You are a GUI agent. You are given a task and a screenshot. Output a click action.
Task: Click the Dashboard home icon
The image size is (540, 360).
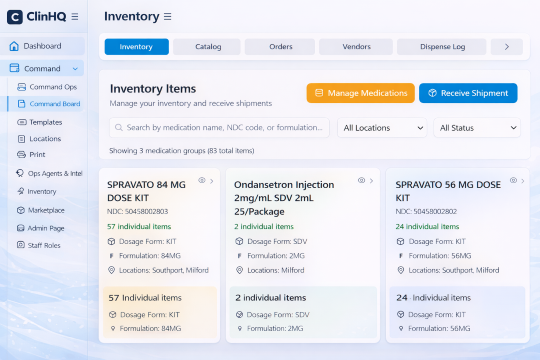[x=14, y=46]
